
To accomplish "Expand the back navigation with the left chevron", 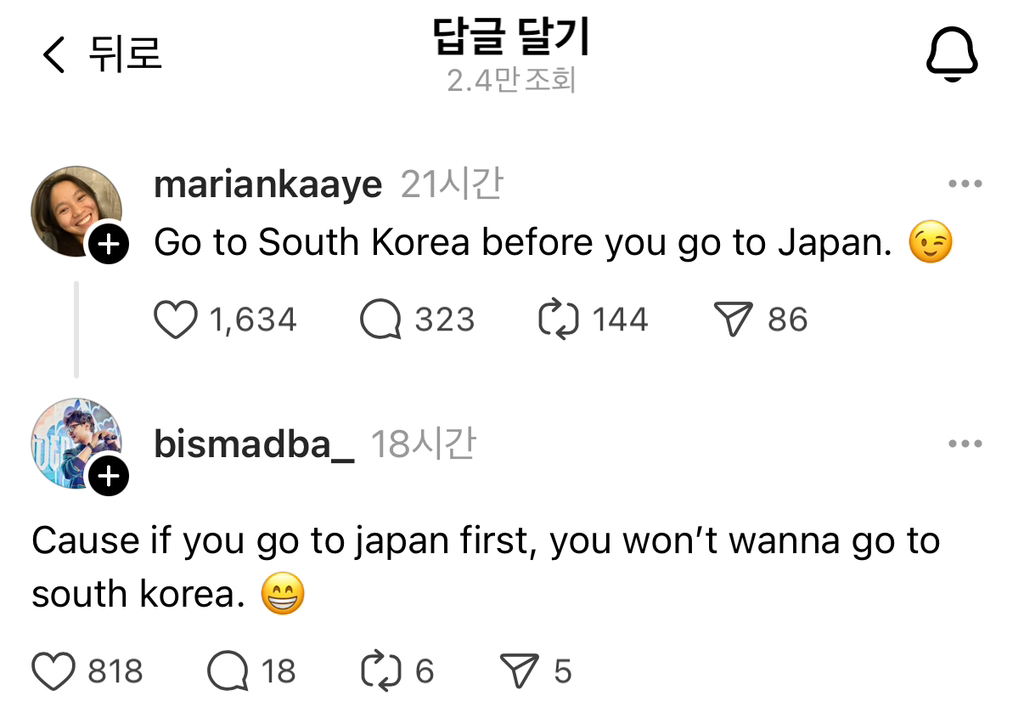I will click(52, 55).
